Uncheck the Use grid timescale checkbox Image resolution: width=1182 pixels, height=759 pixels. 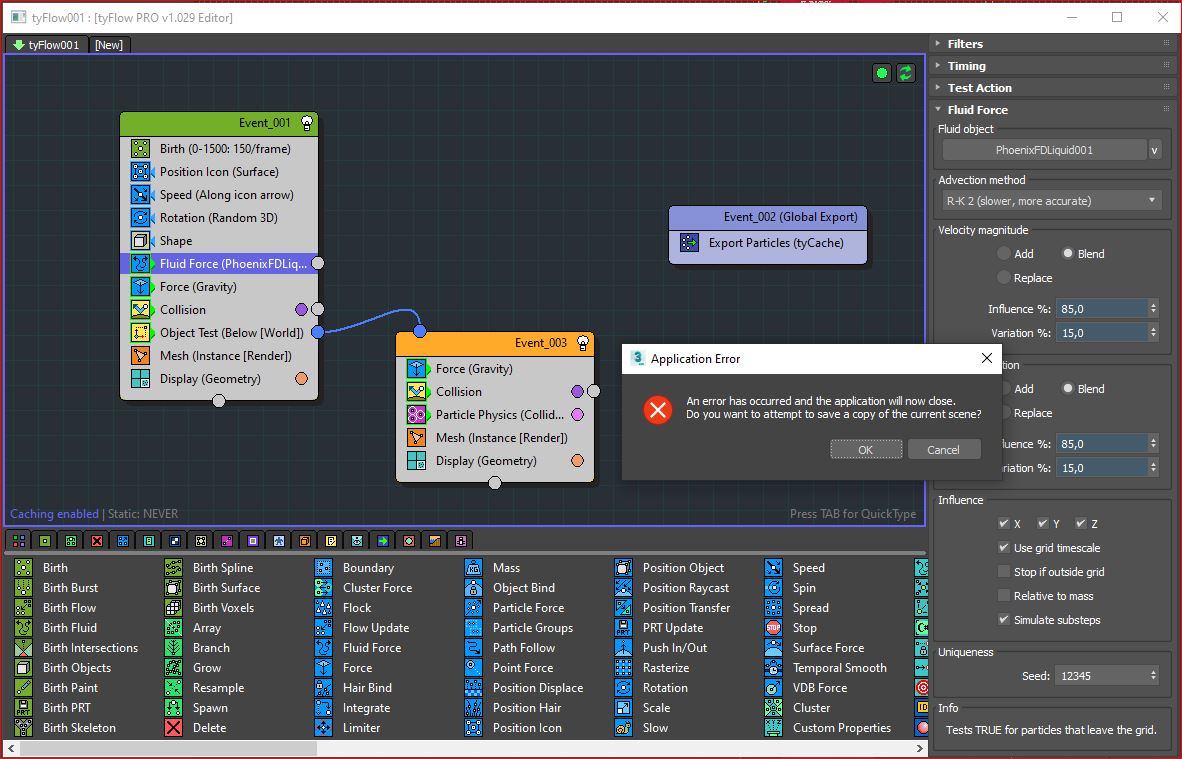pyautogui.click(x=1004, y=548)
